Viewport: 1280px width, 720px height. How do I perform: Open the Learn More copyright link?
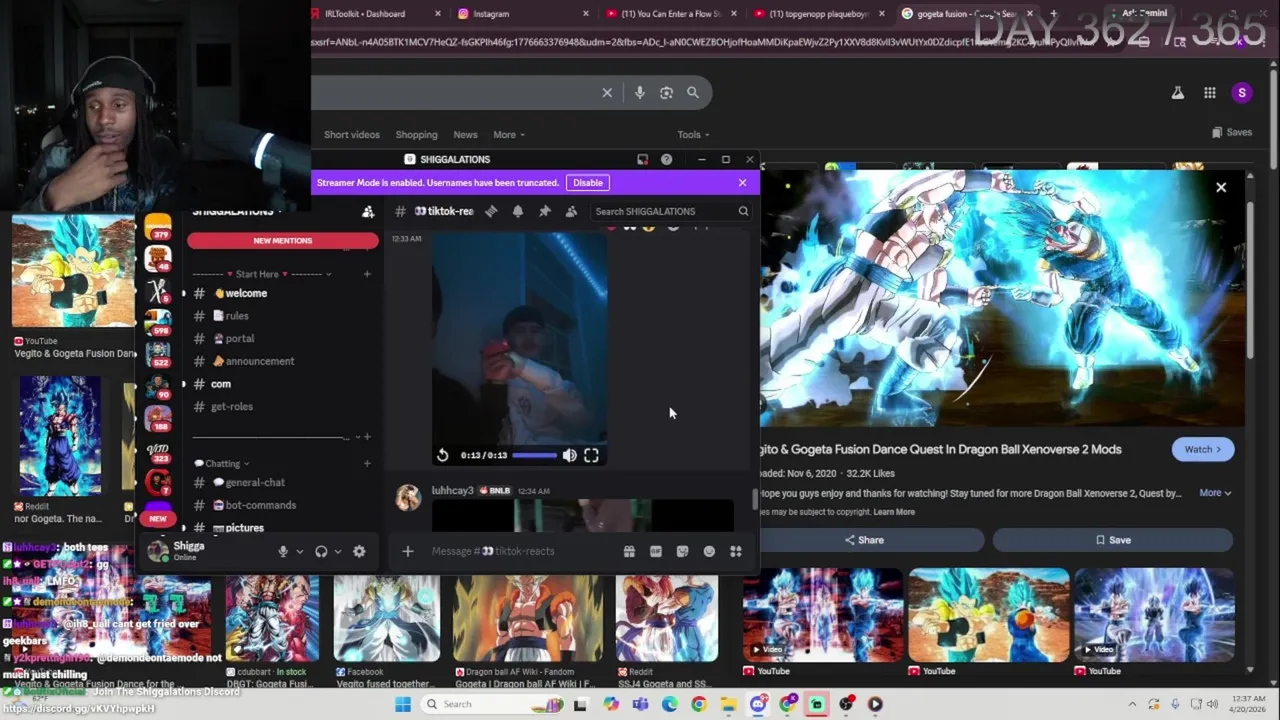click(x=894, y=512)
